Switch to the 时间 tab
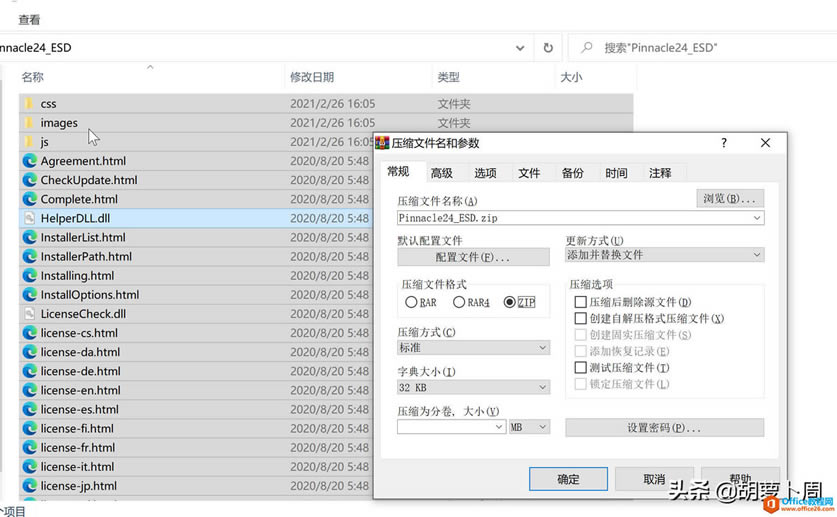 616,173
